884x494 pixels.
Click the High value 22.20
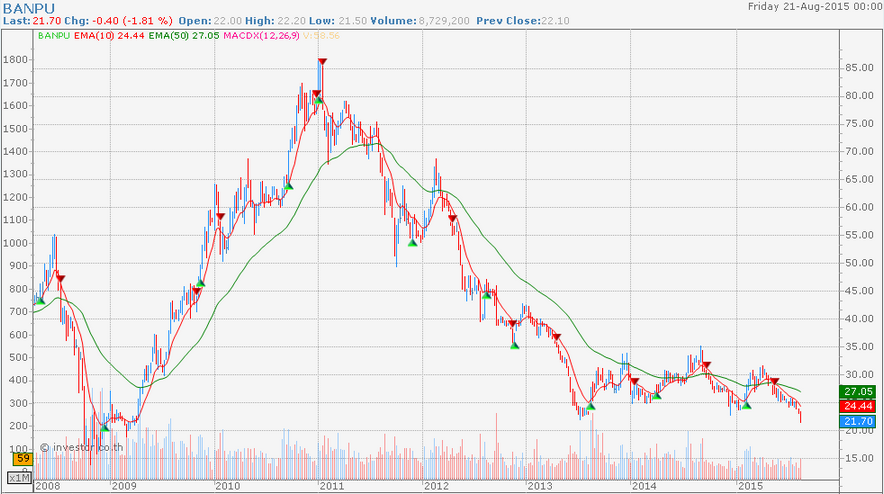coord(291,21)
